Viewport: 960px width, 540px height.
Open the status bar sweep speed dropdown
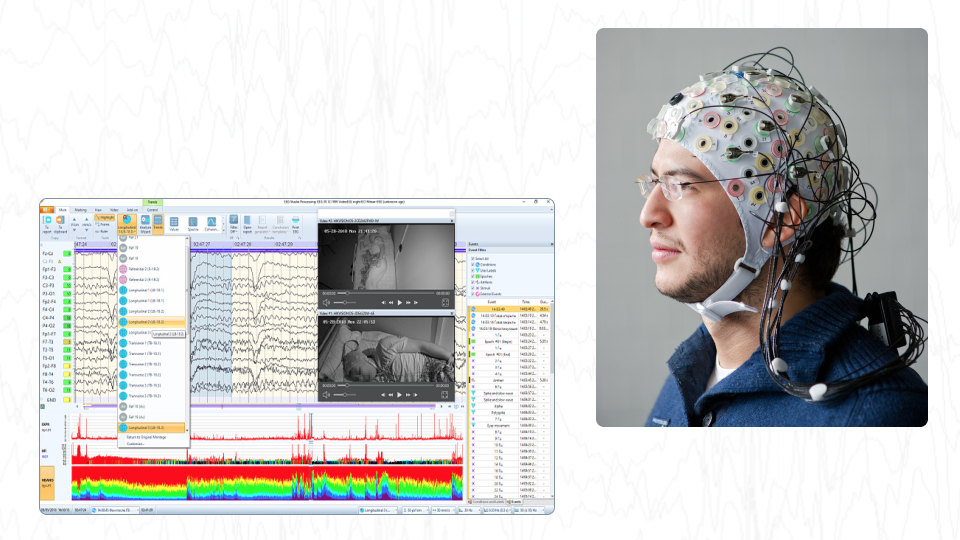point(443,509)
